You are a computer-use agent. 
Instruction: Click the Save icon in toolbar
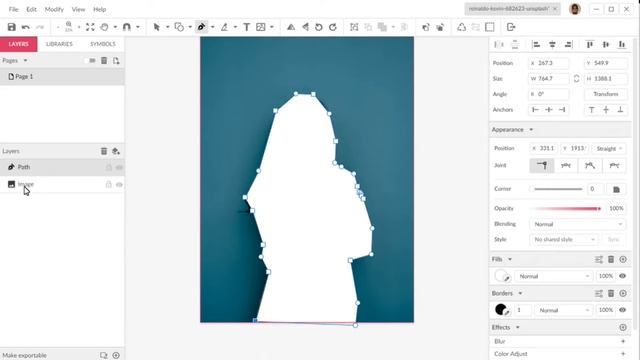pyautogui.click(x=11, y=27)
